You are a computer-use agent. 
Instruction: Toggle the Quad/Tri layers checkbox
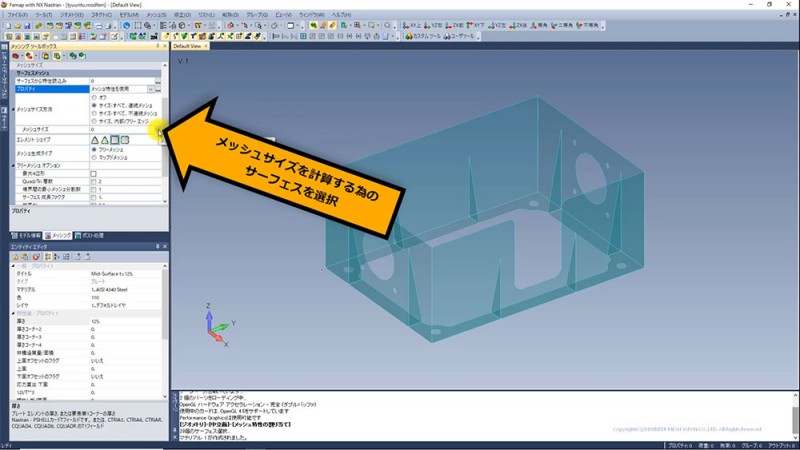pyautogui.click(x=93, y=182)
